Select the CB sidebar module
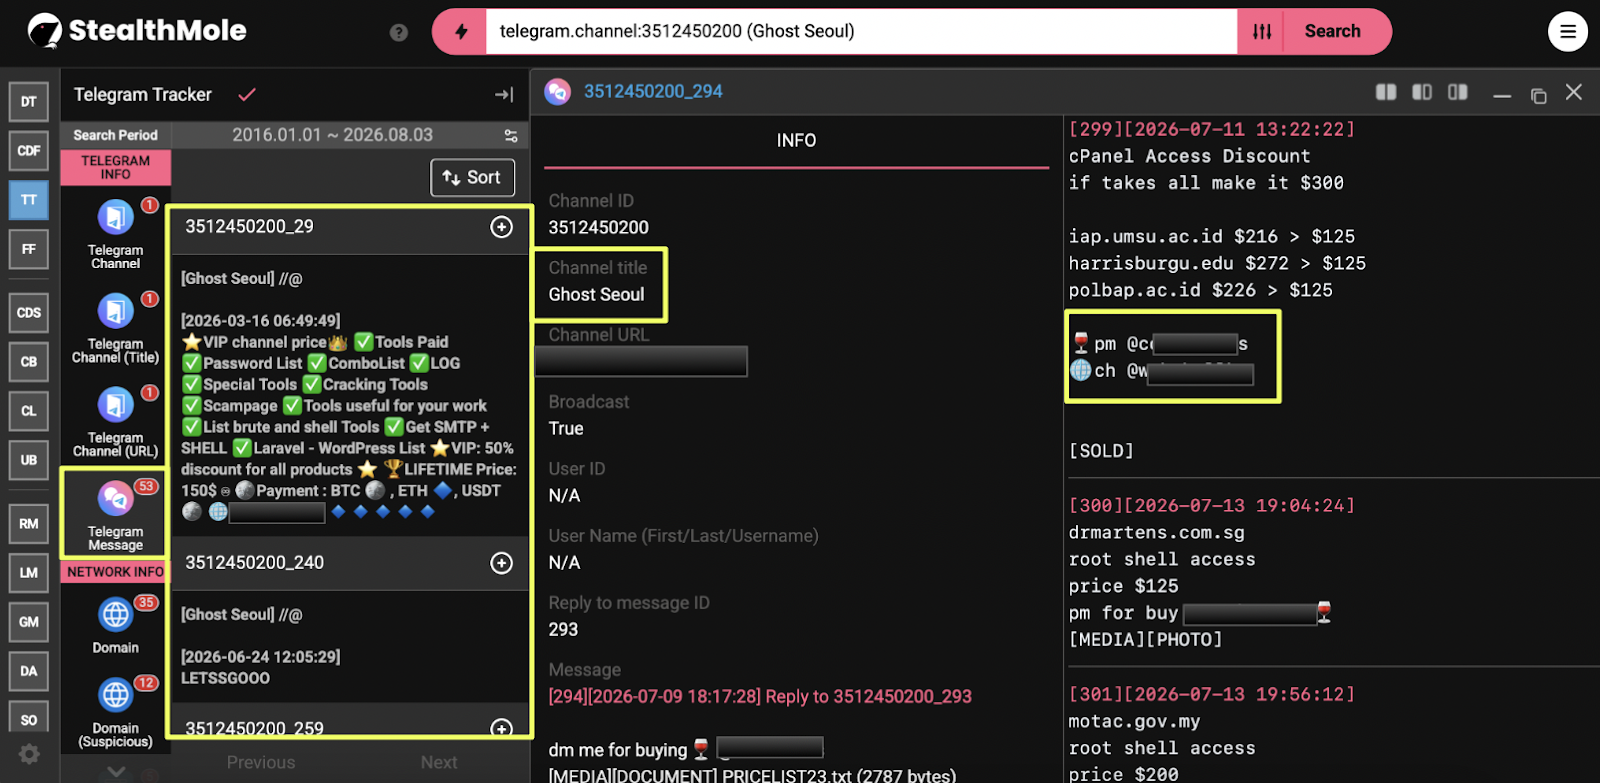The height and width of the screenshot is (783, 1600). tap(29, 362)
